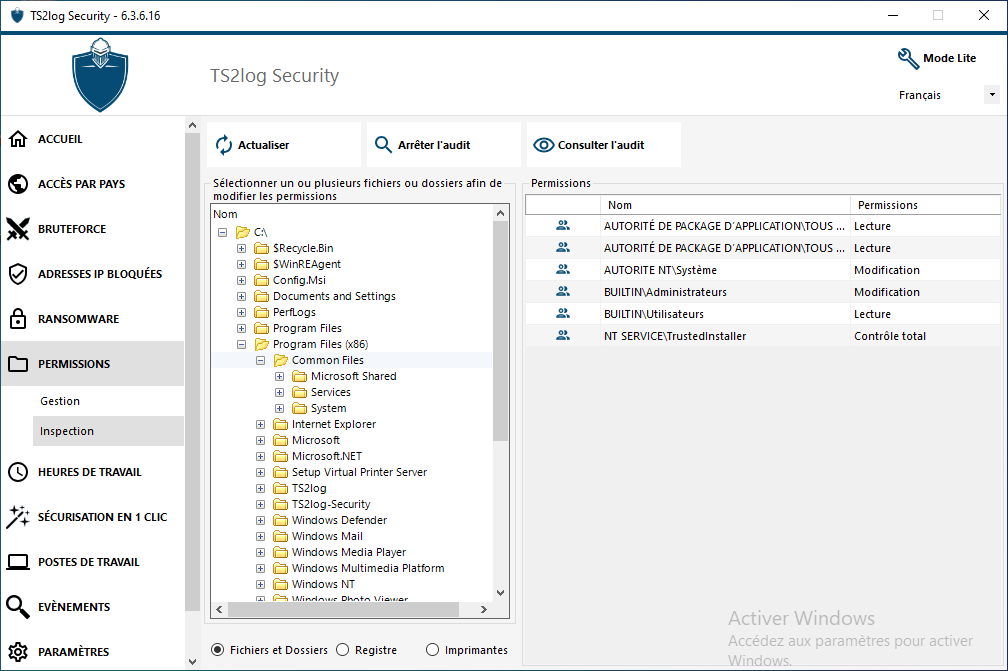Collapse the Program Files (x86) node
The height and width of the screenshot is (671, 1008).
click(241, 344)
